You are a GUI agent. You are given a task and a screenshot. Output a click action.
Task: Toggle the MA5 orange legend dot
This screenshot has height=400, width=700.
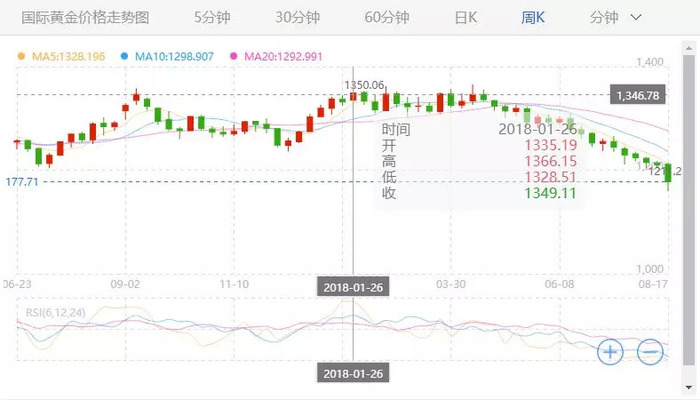point(21,56)
